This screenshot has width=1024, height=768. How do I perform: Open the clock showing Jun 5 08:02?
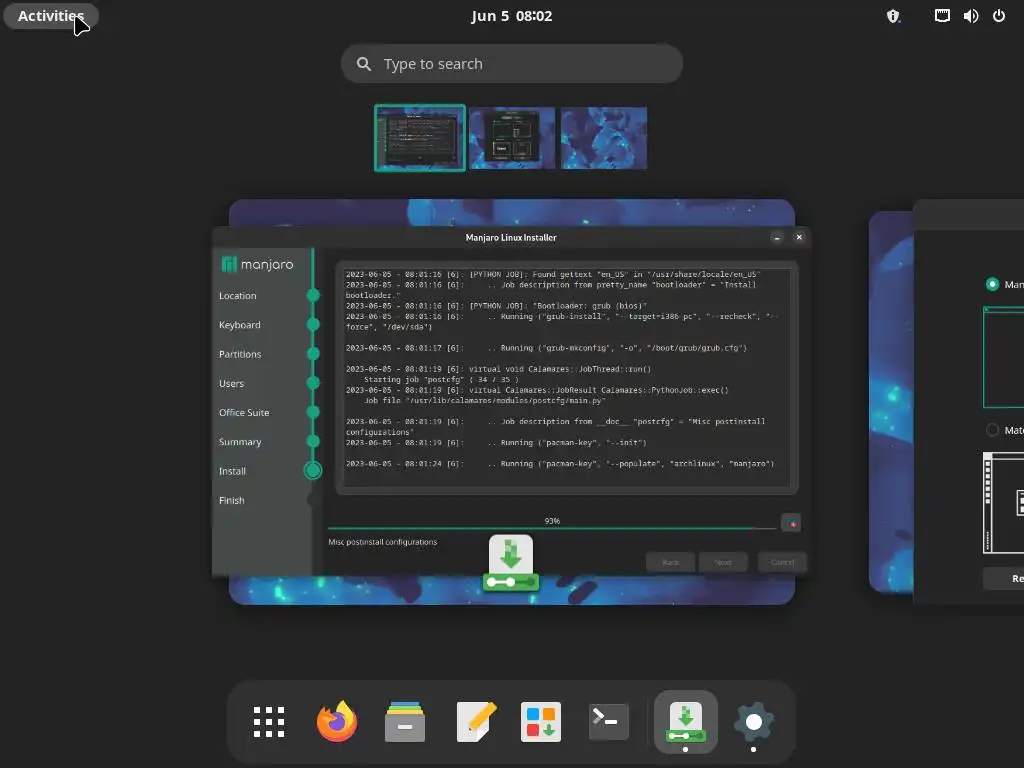tap(511, 16)
